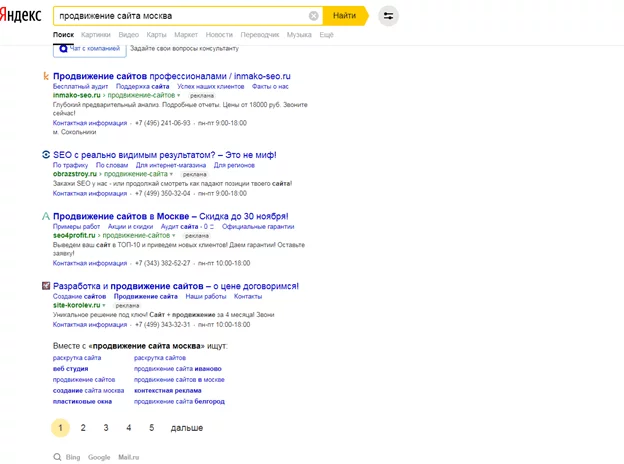This screenshot has height=464, width=624.
Task: Click По трафику sitelink
Action: pyautogui.click(x=70, y=165)
